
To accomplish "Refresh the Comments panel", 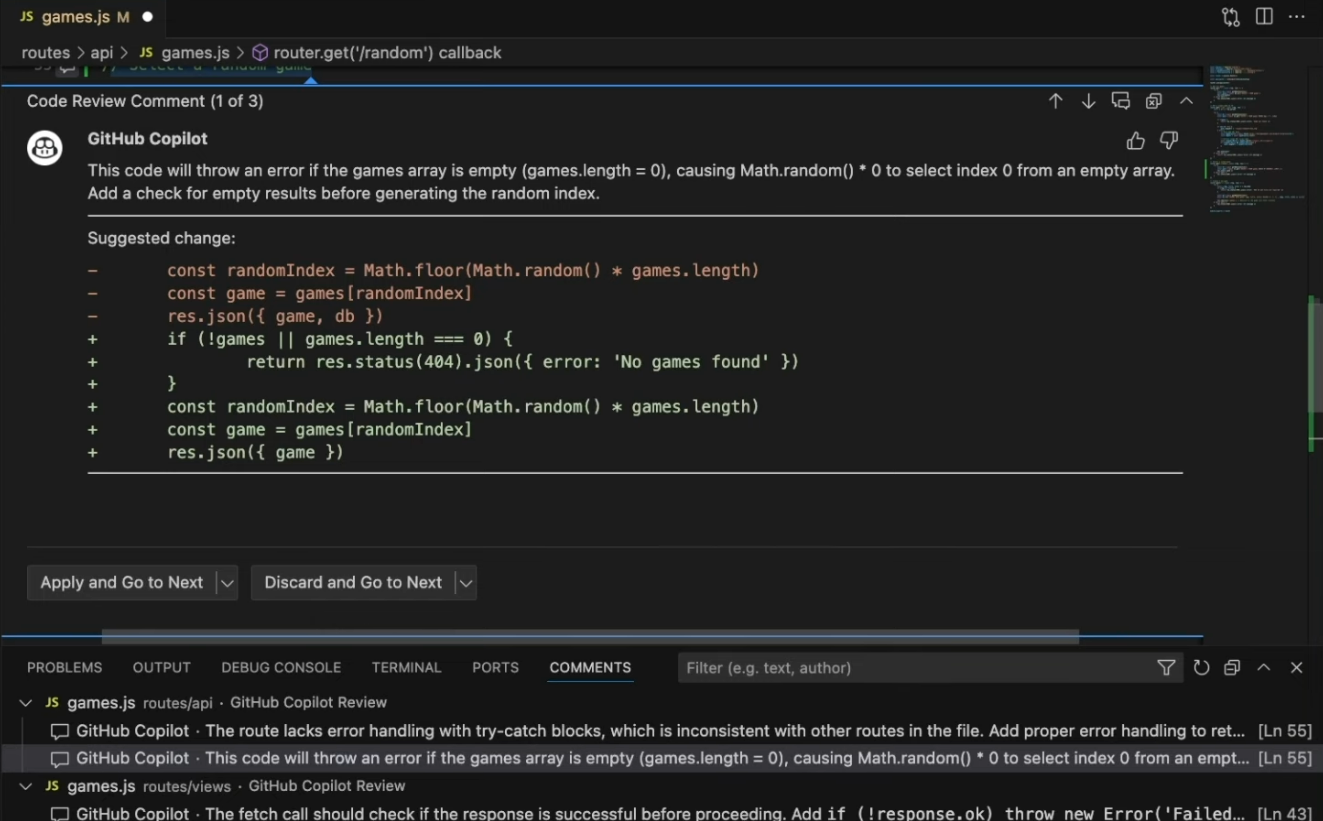I will pyautogui.click(x=1201, y=667).
